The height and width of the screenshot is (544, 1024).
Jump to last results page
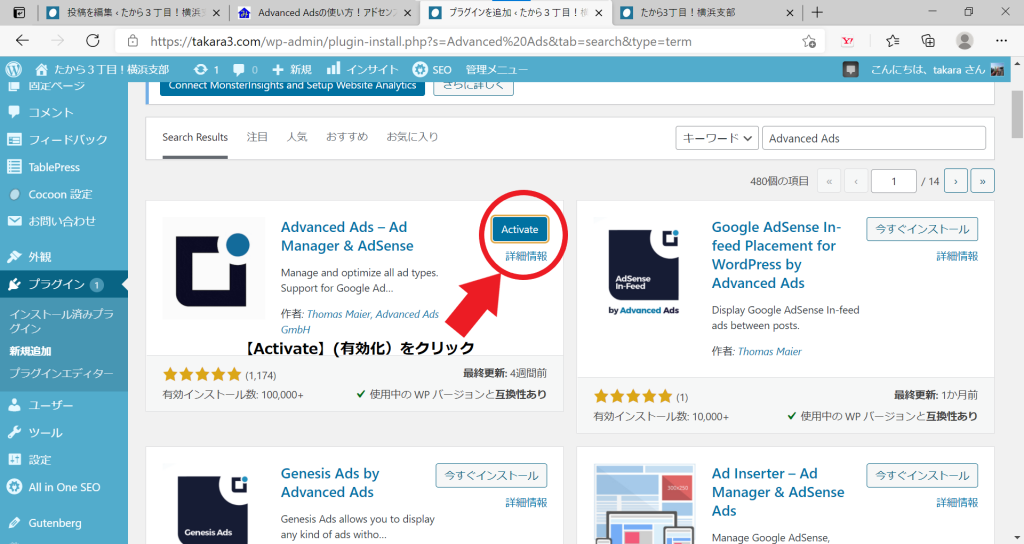pos(982,181)
